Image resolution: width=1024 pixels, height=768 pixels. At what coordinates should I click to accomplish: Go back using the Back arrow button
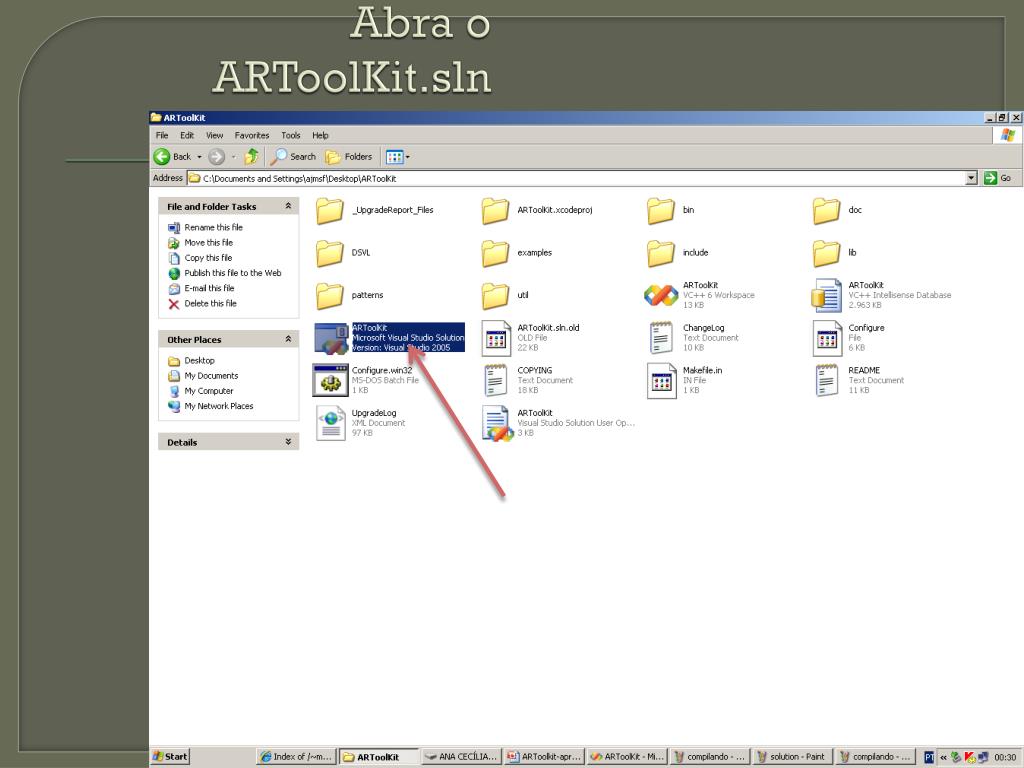[172, 157]
